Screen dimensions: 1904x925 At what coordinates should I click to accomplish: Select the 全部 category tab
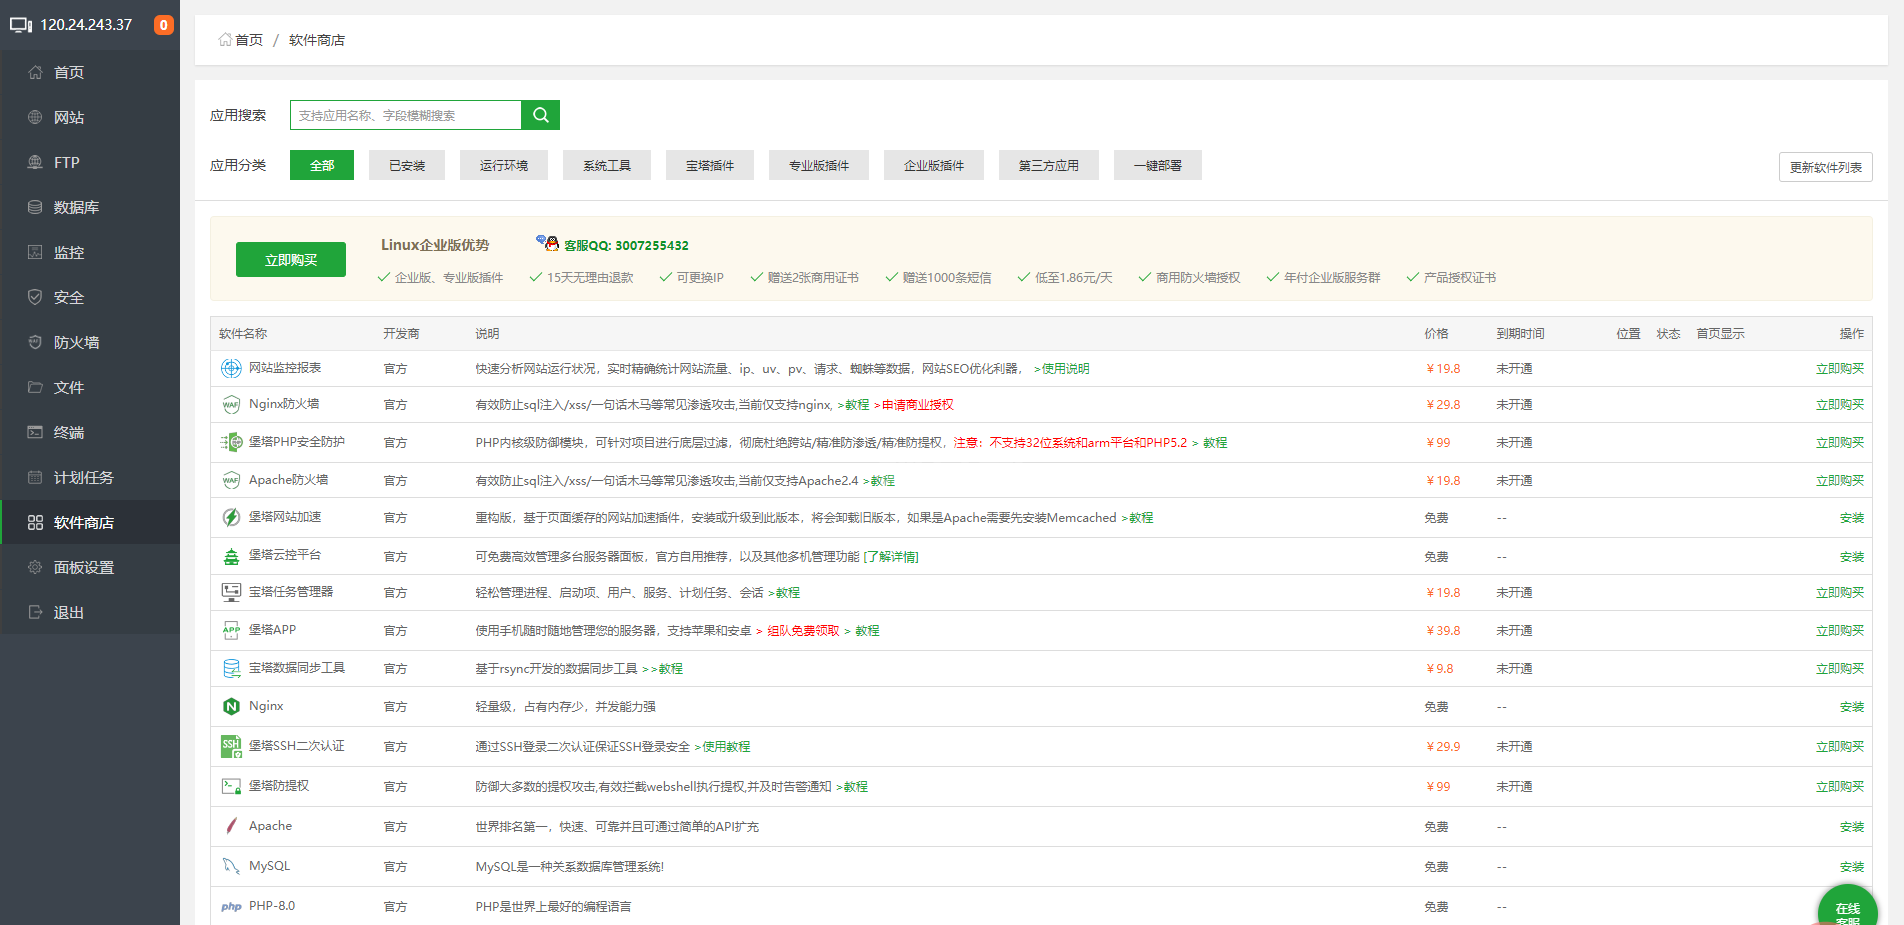tap(322, 165)
